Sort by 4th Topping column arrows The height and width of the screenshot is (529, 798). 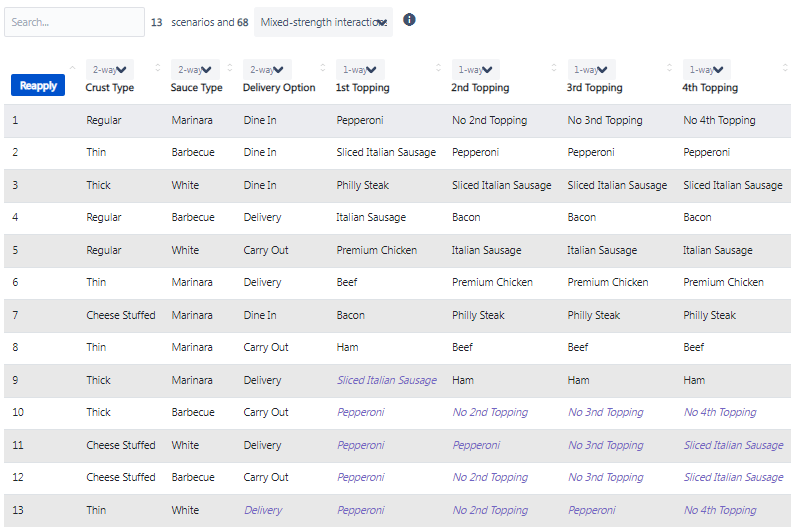pos(785,68)
